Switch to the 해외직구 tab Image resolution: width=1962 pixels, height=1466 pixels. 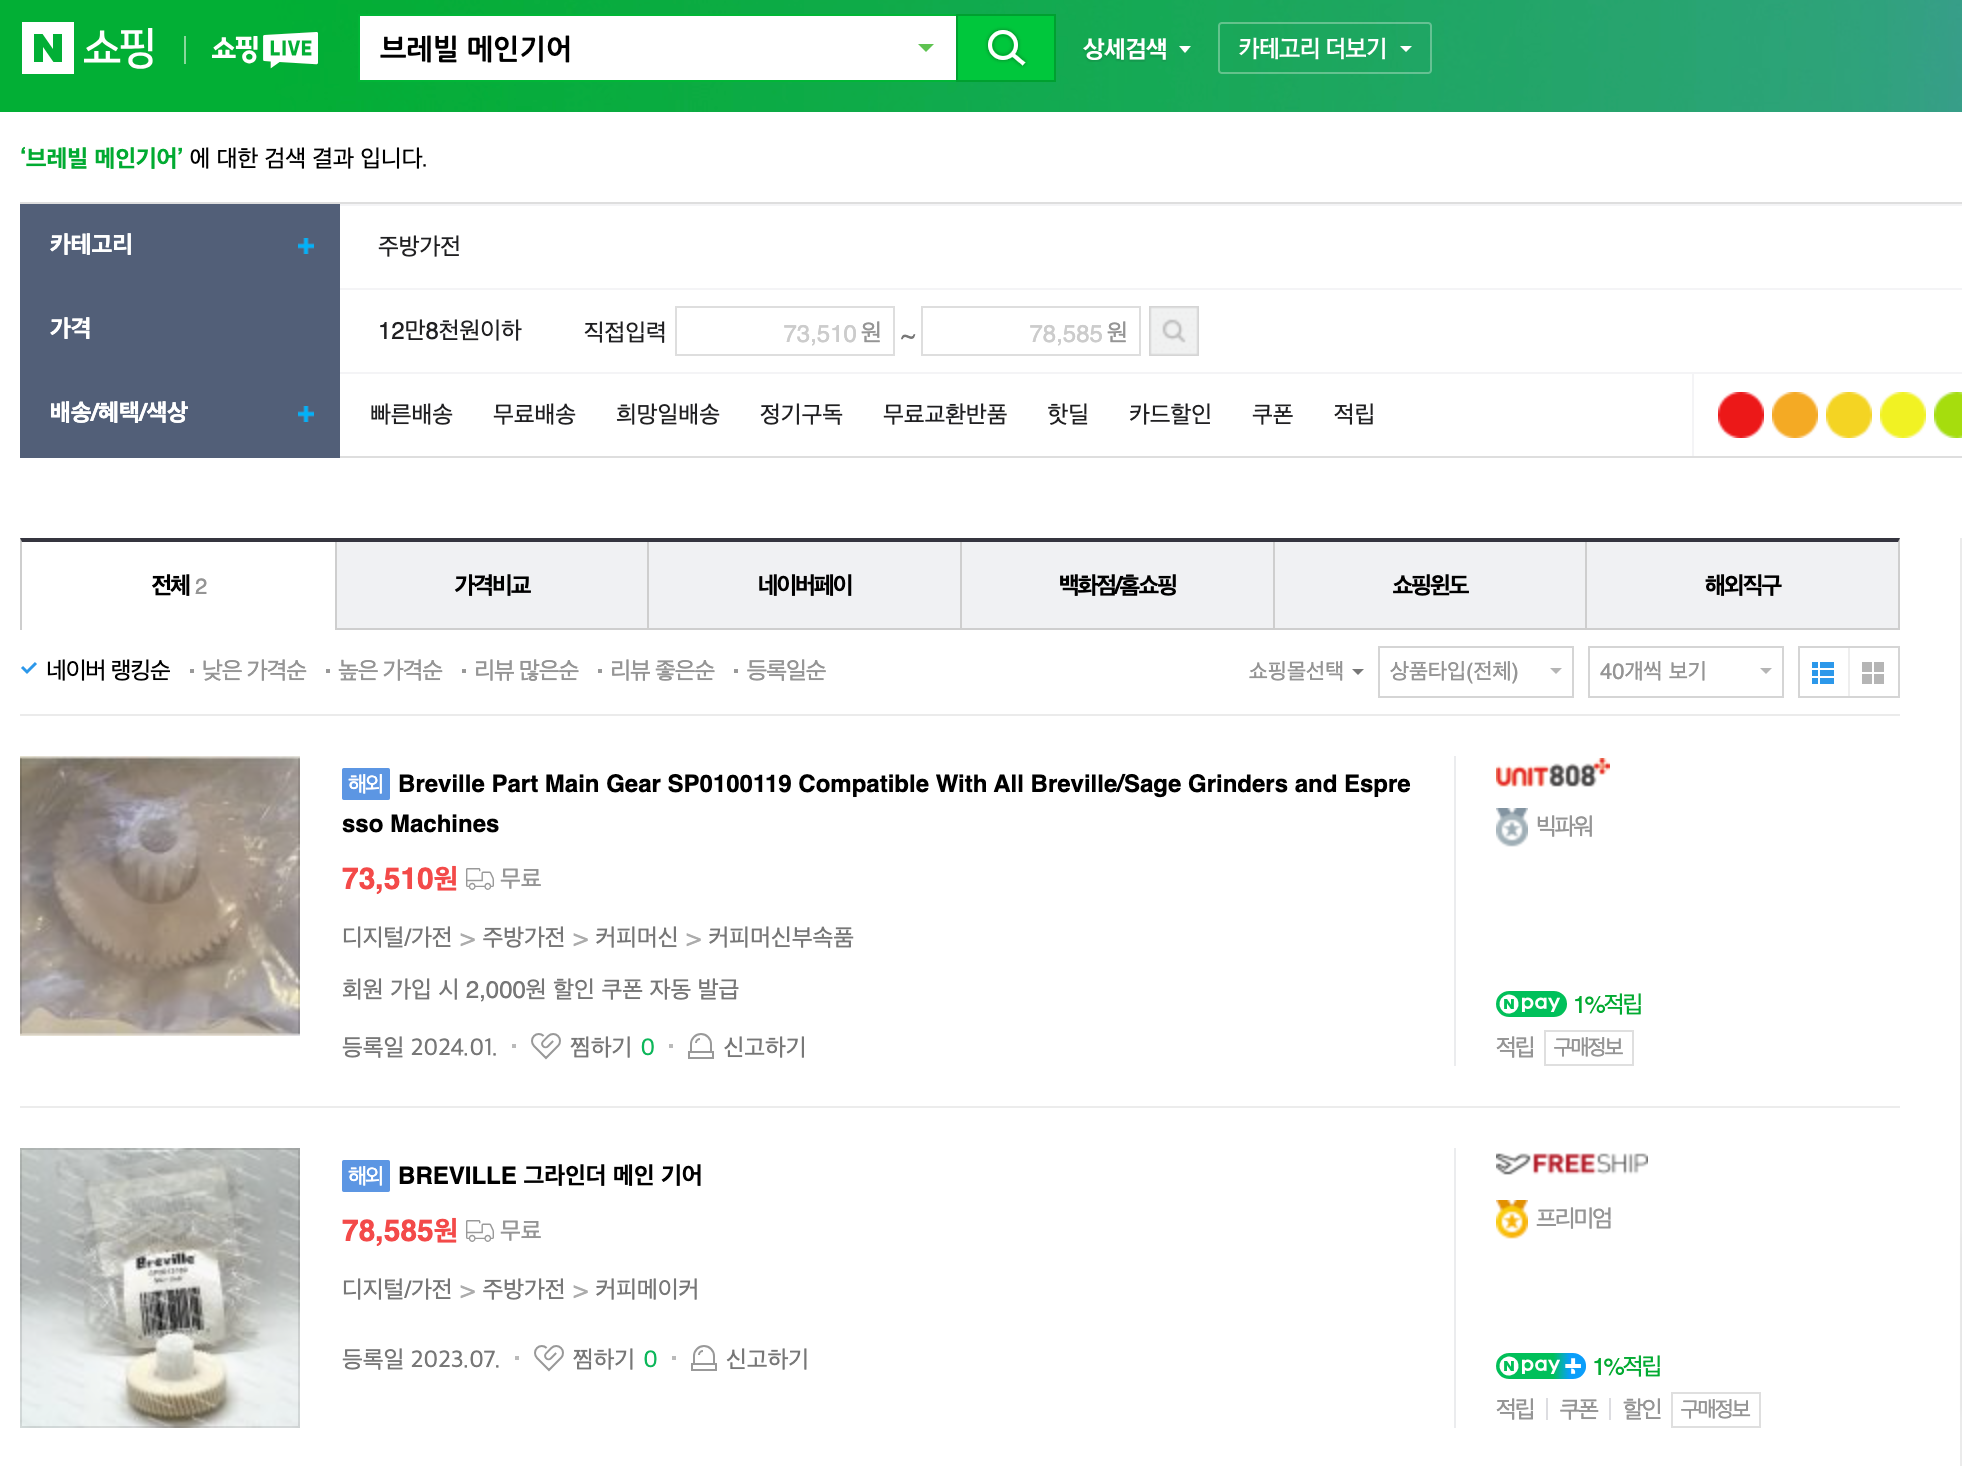pyautogui.click(x=1741, y=586)
